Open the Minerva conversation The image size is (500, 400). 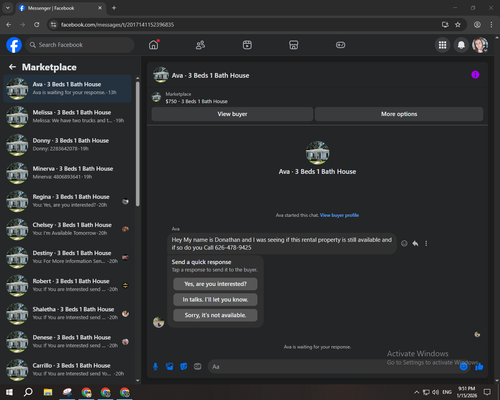[68, 173]
